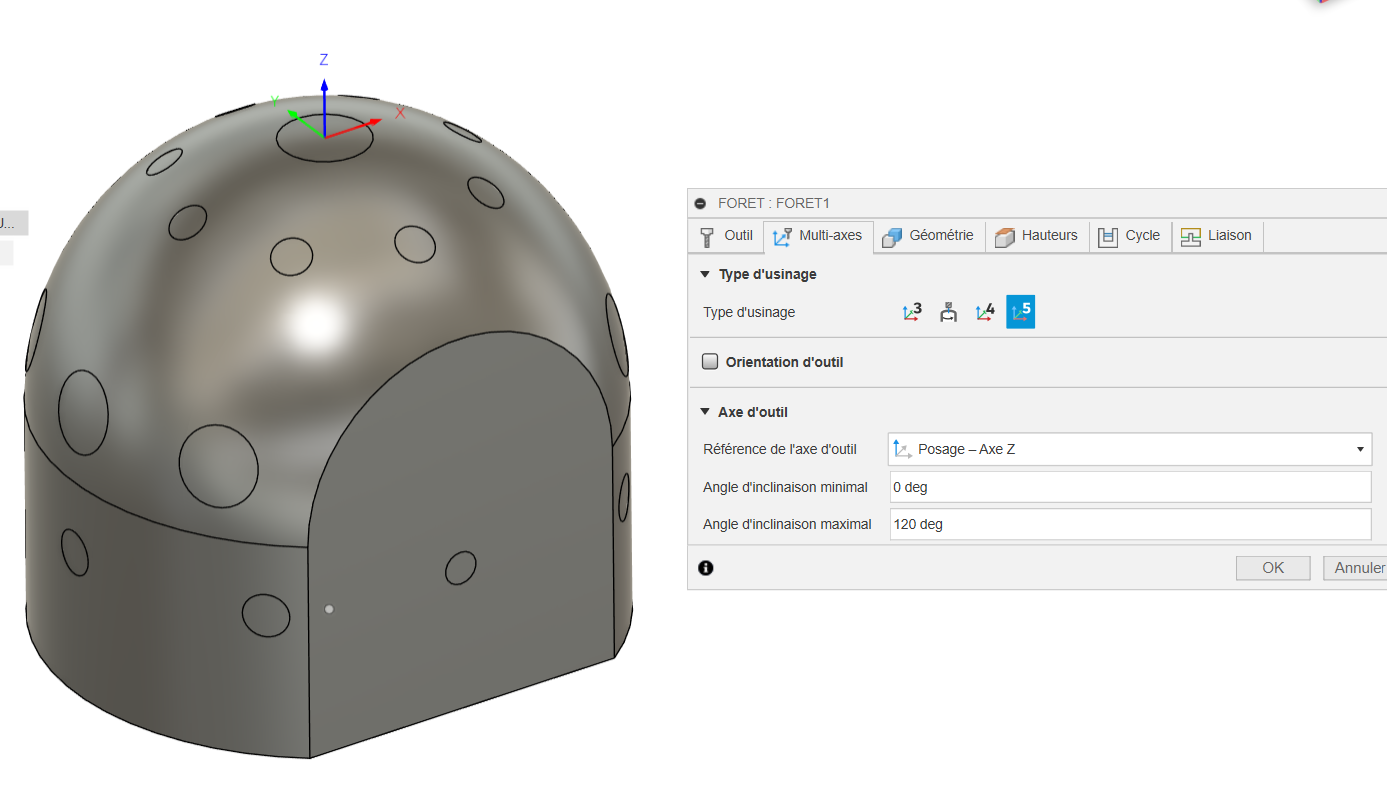Go to the Hauteurs tab
This screenshot has width=1387, height=796.
[1037, 236]
